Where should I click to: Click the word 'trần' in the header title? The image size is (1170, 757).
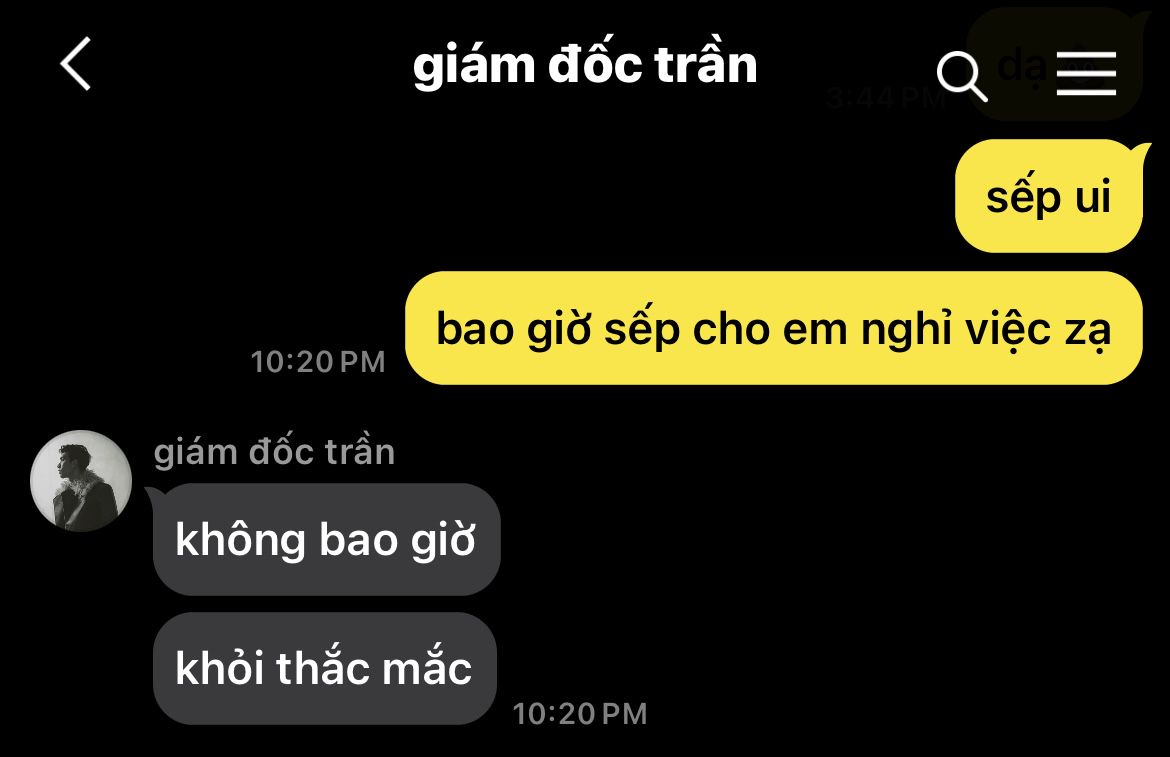click(x=706, y=64)
